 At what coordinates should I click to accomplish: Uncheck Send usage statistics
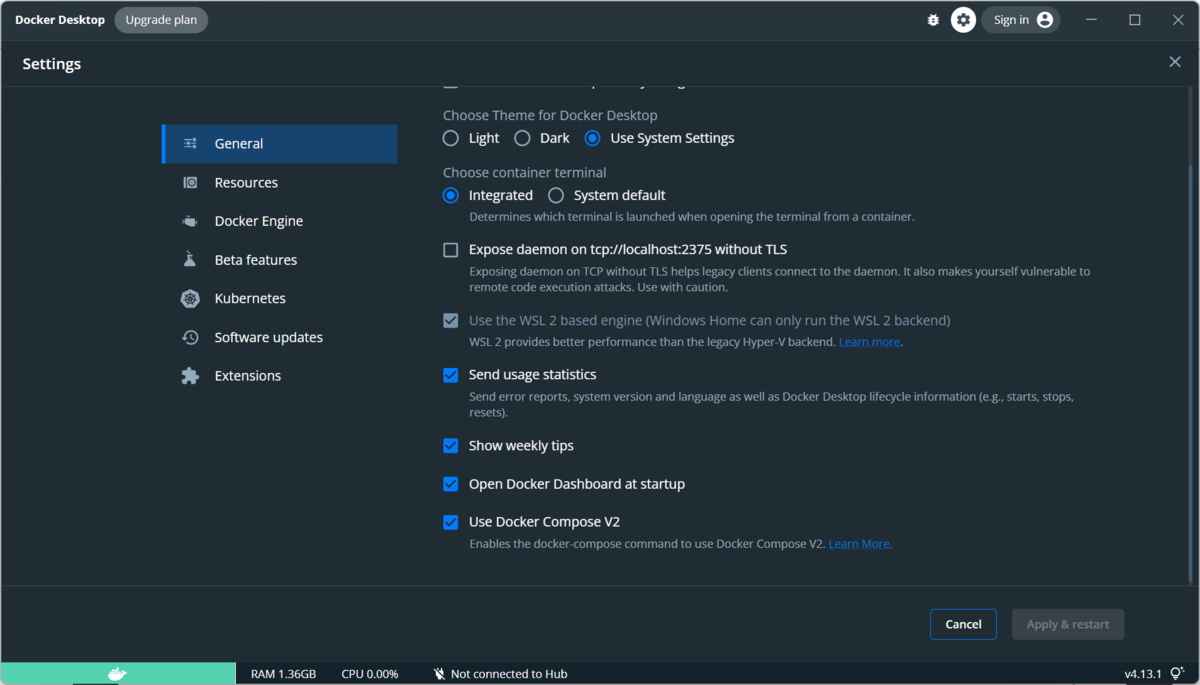pos(451,375)
